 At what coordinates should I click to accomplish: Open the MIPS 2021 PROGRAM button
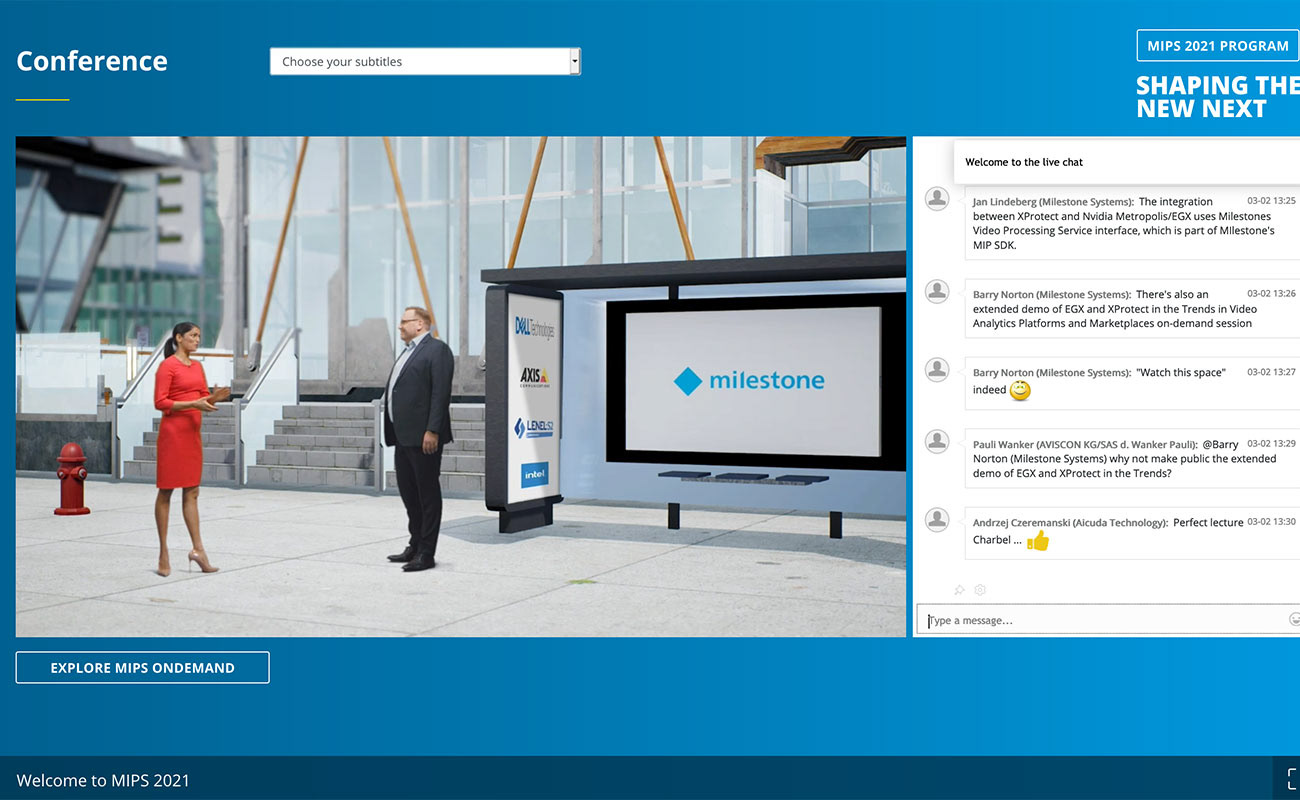[x=1218, y=46]
